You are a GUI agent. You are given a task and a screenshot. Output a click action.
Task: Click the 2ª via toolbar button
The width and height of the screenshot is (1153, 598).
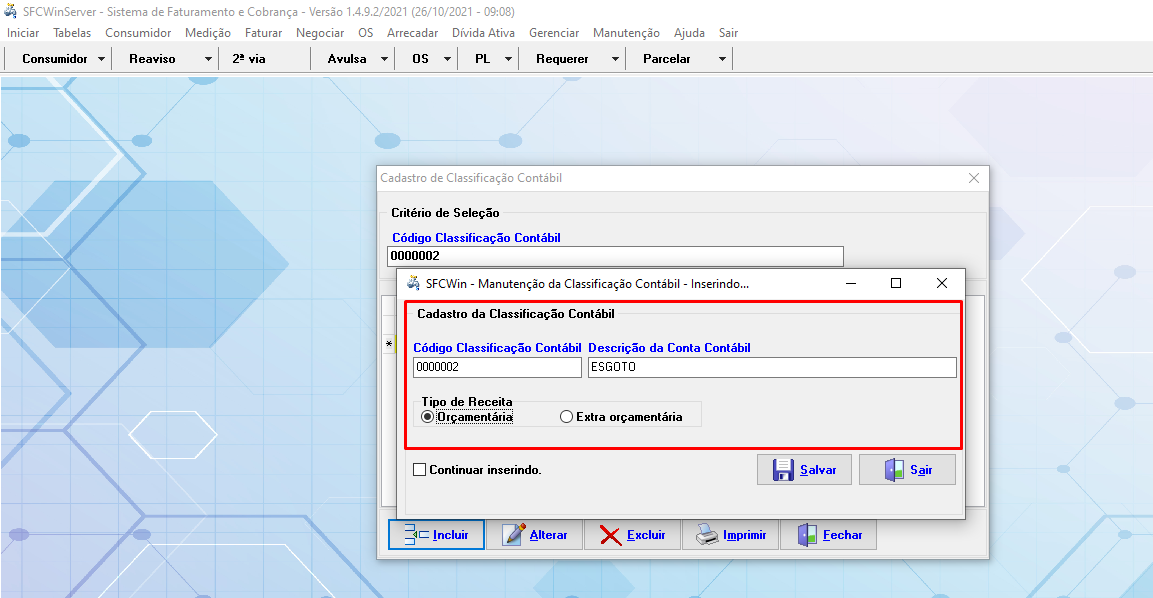coord(249,59)
